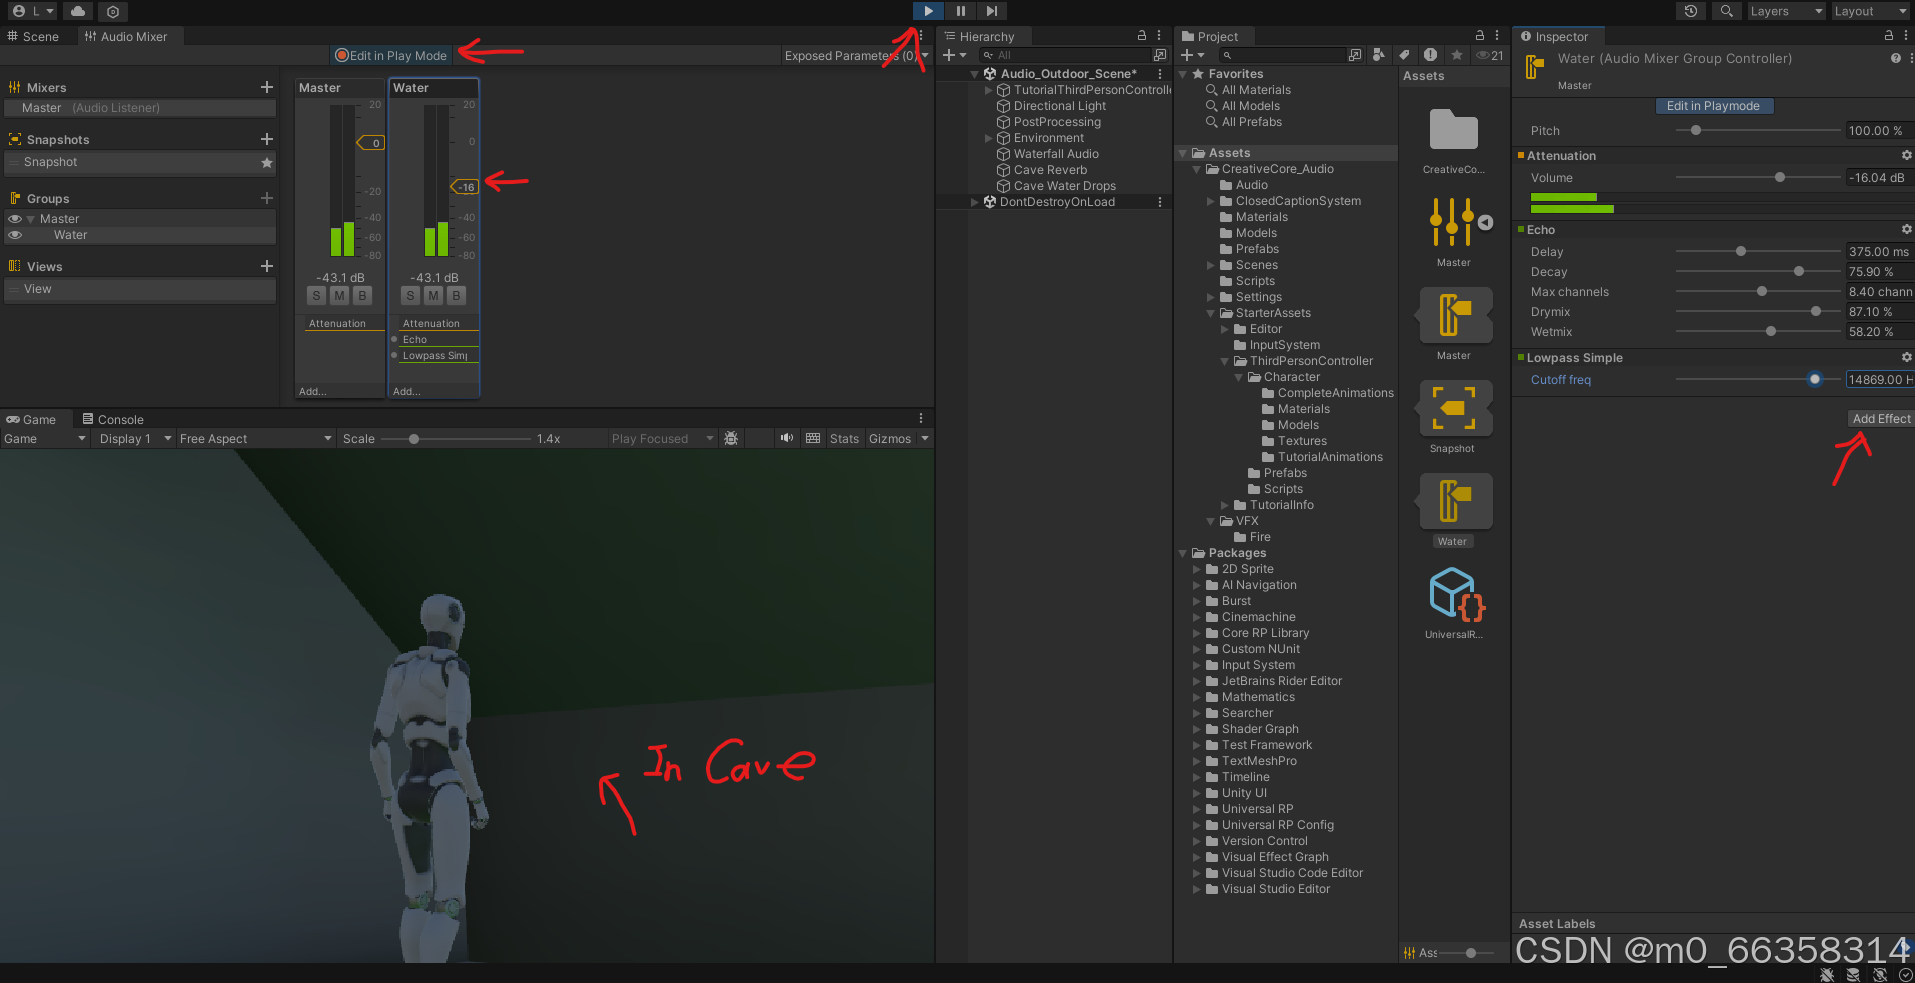Click the Play button in top toolbar
This screenshot has width=1915, height=983.
[928, 11]
